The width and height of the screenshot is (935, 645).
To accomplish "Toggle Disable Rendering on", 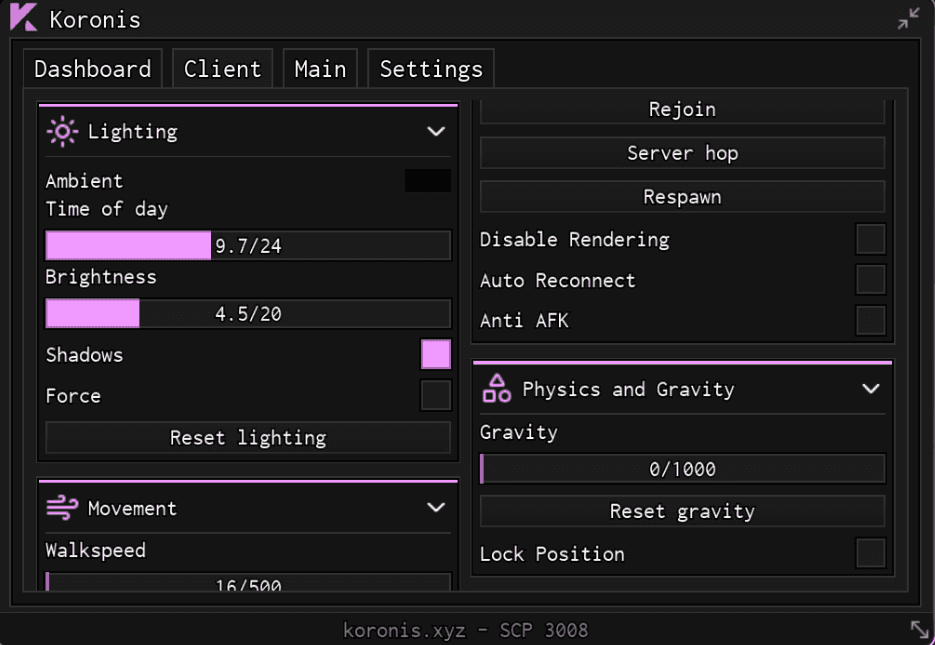I will tap(871, 239).
